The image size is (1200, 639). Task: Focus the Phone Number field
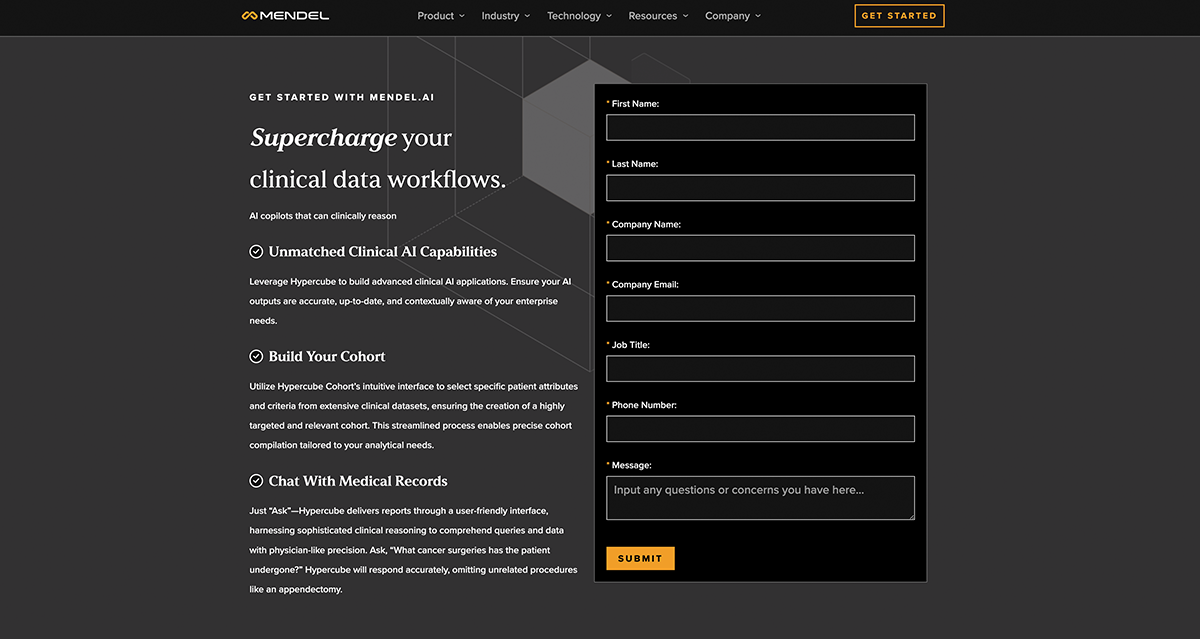(x=760, y=429)
